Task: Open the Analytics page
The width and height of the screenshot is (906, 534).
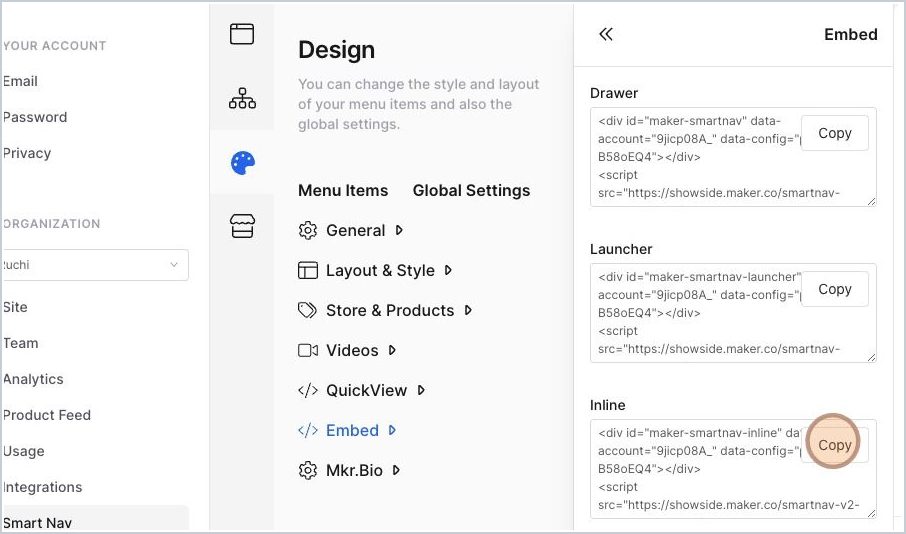Action: [x=33, y=379]
